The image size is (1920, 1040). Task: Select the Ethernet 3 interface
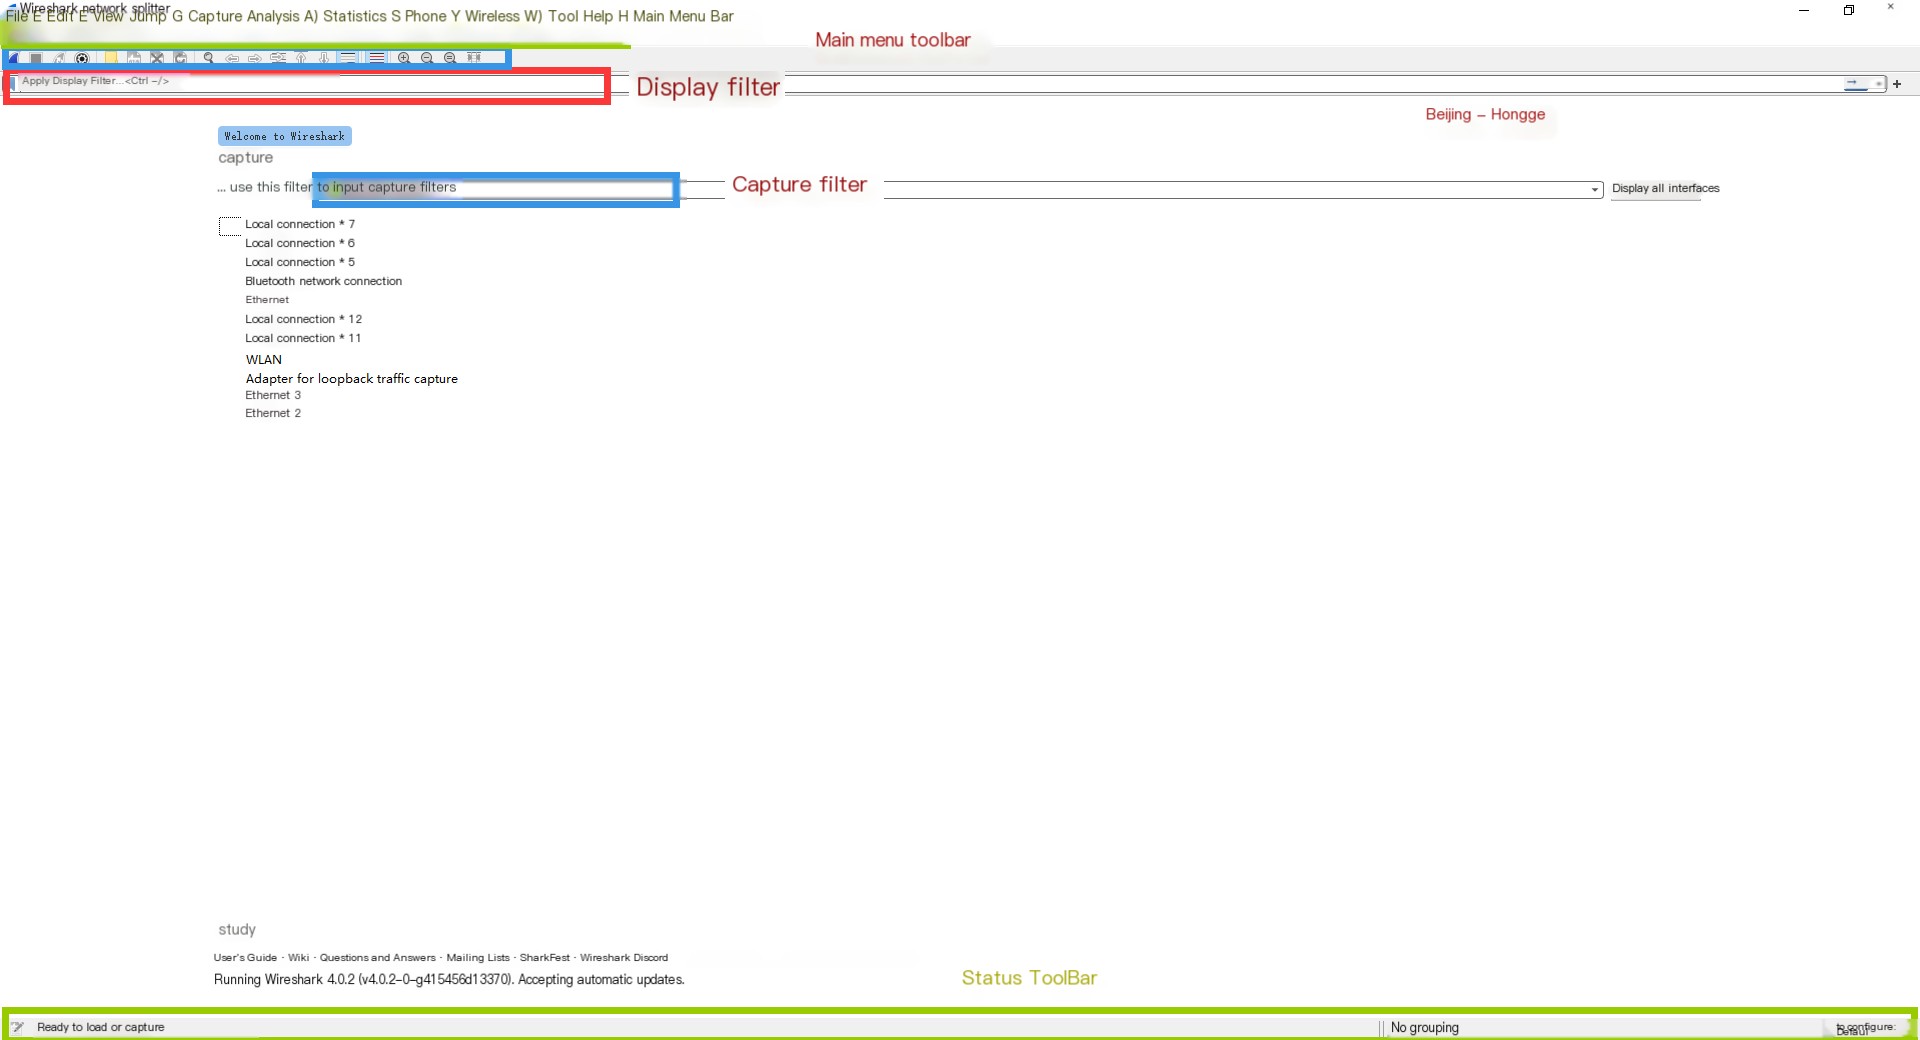pyautogui.click(x=273, y=395)
